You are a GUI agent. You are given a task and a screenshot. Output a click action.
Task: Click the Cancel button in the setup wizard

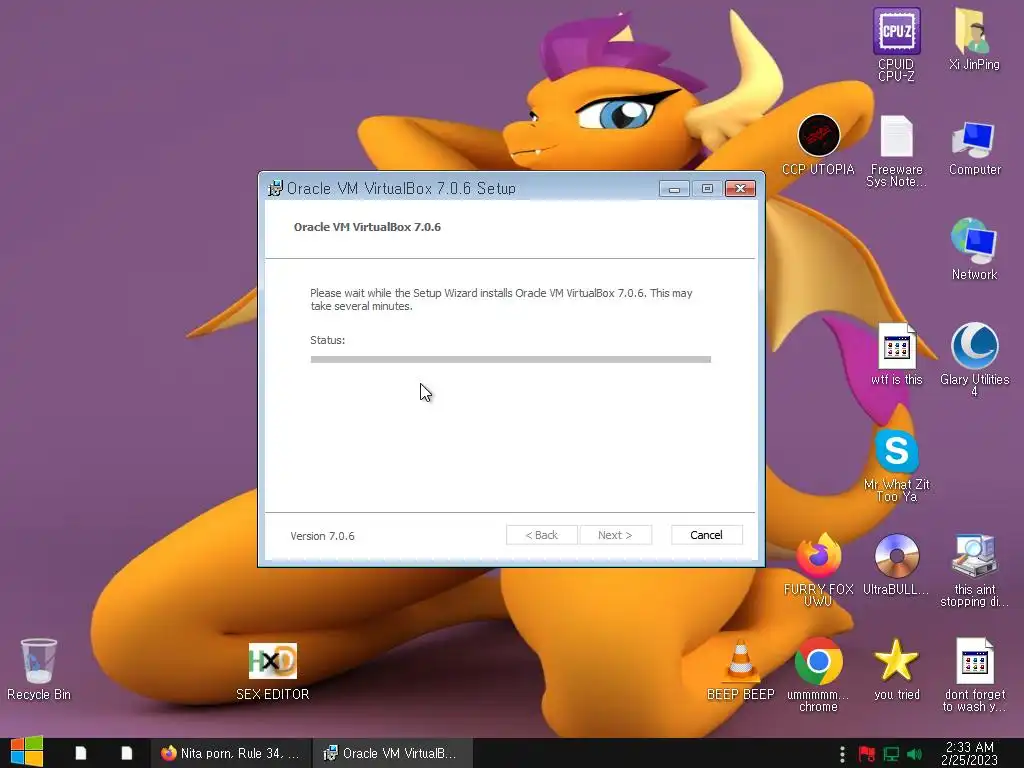pos(707,535)
